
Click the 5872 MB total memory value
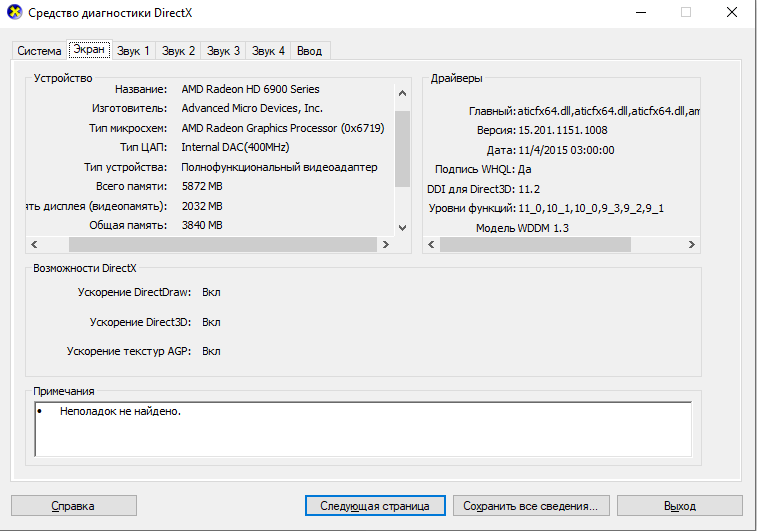point(202,186)
